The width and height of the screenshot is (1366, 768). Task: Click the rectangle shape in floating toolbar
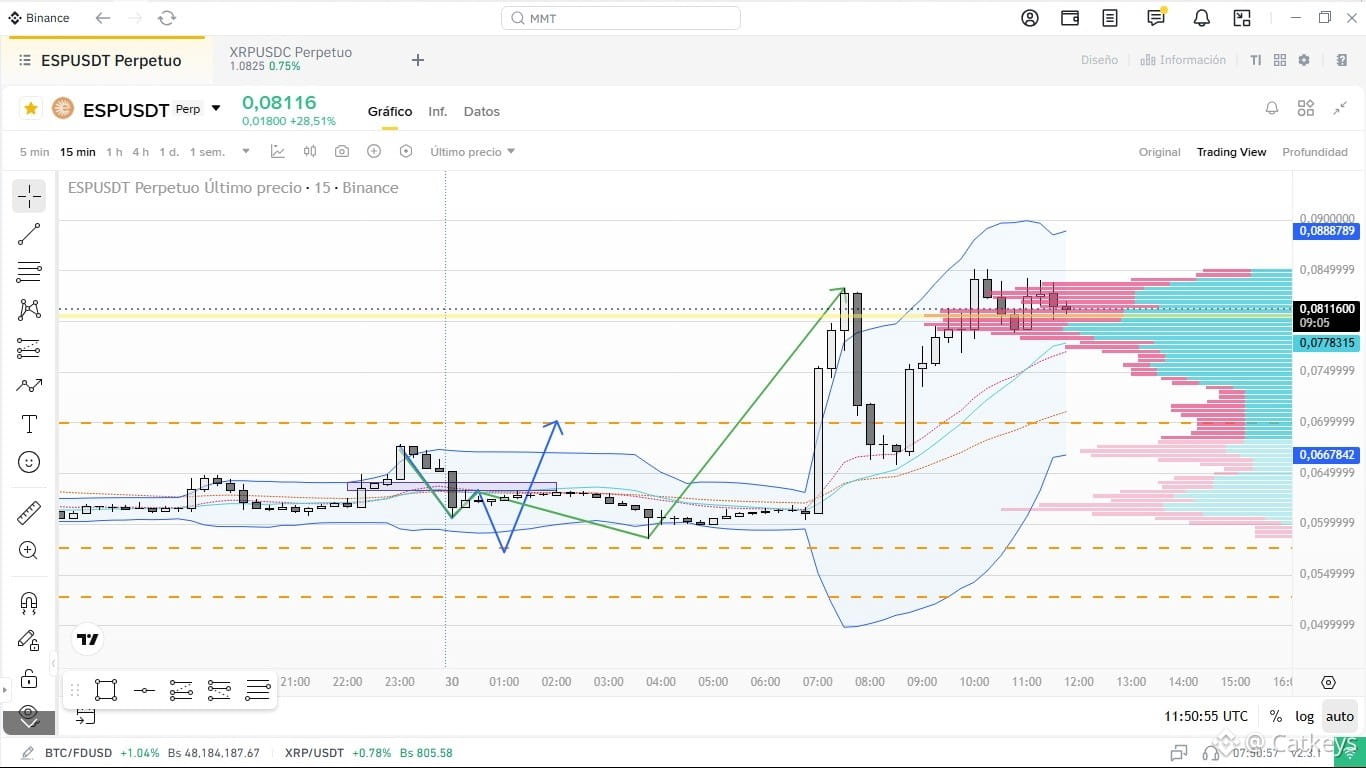pyautogui.click(x=106, y=690)
